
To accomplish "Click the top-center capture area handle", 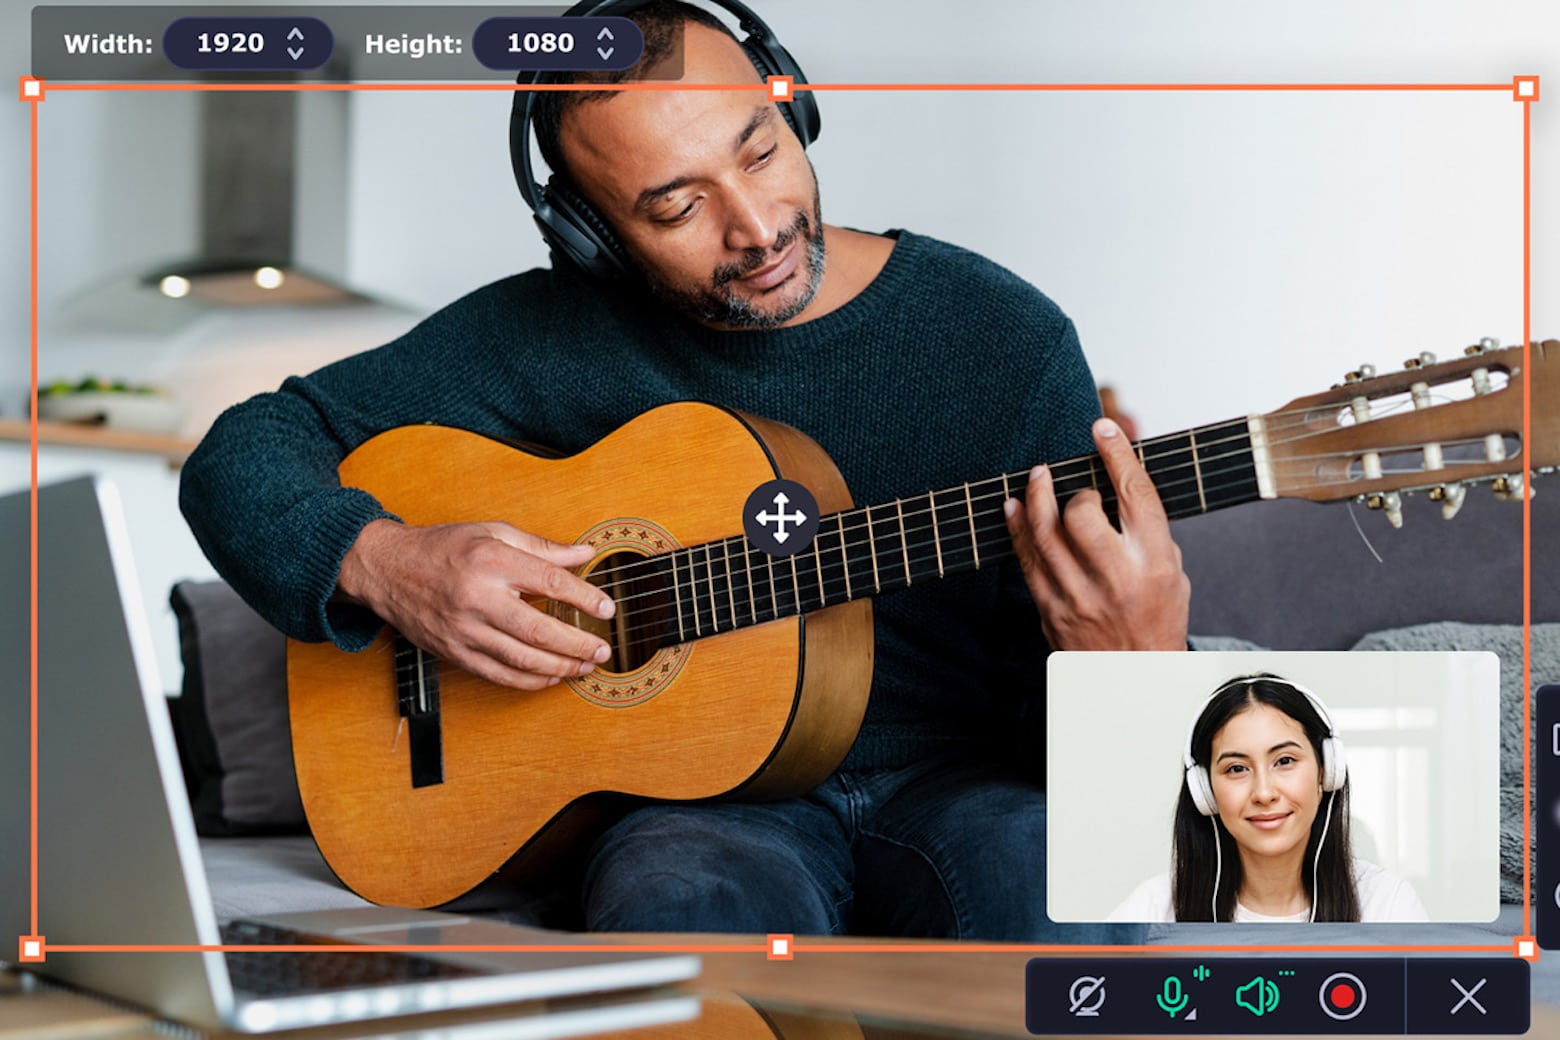I will 778,90.
